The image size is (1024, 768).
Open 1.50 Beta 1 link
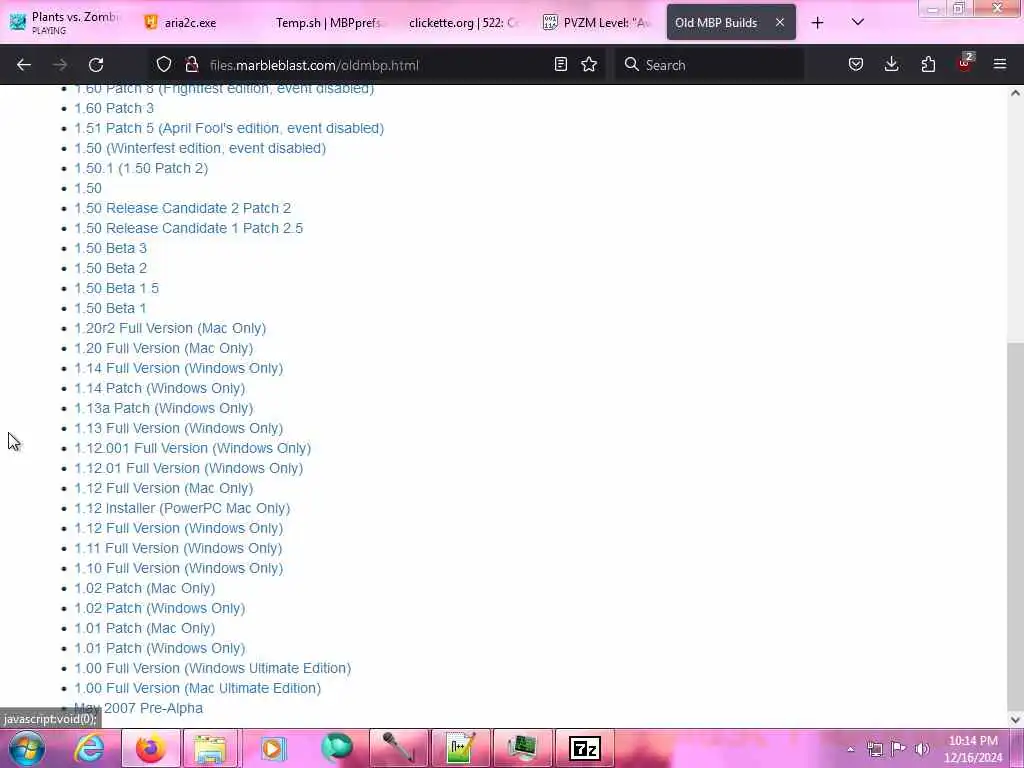pyautogui.click(x=110, y=308)
